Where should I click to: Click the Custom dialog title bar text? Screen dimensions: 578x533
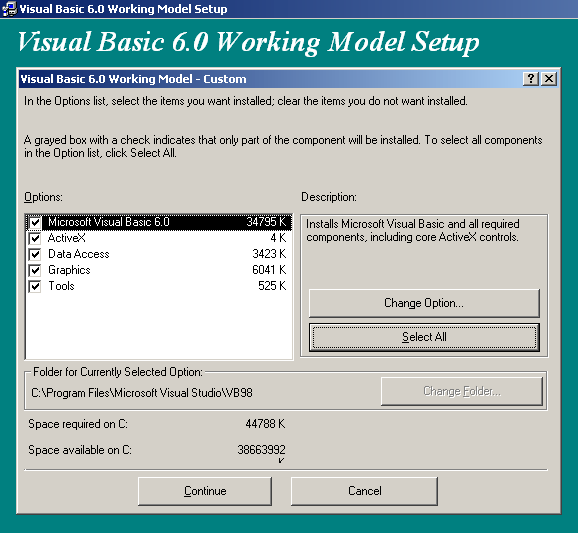(x=133, y=79)
